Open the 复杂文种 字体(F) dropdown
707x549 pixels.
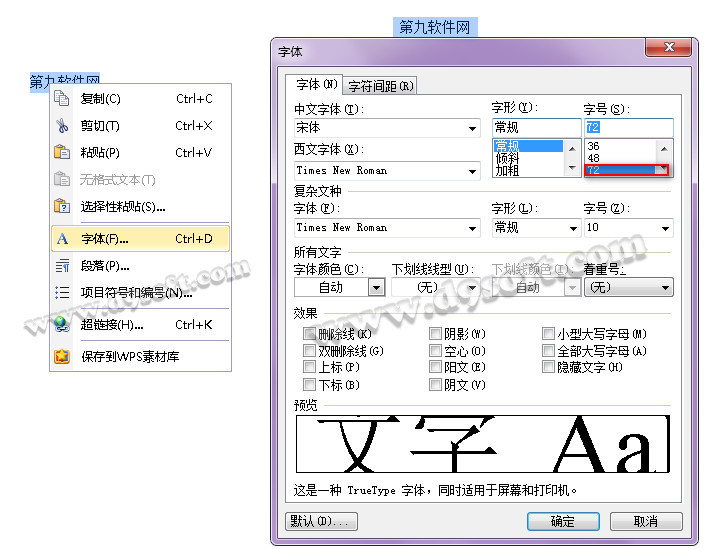387,228
